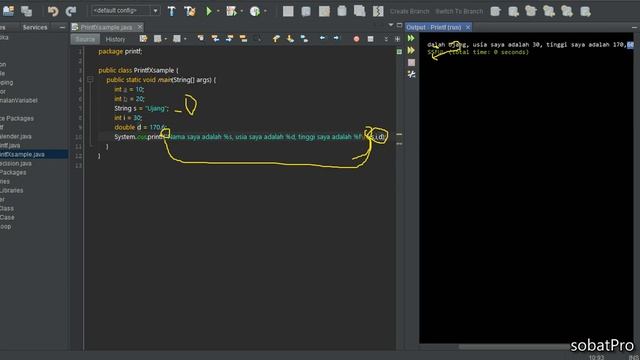Minimize the Output window
This screenshot has width=640, height=360.
(634, 27)
